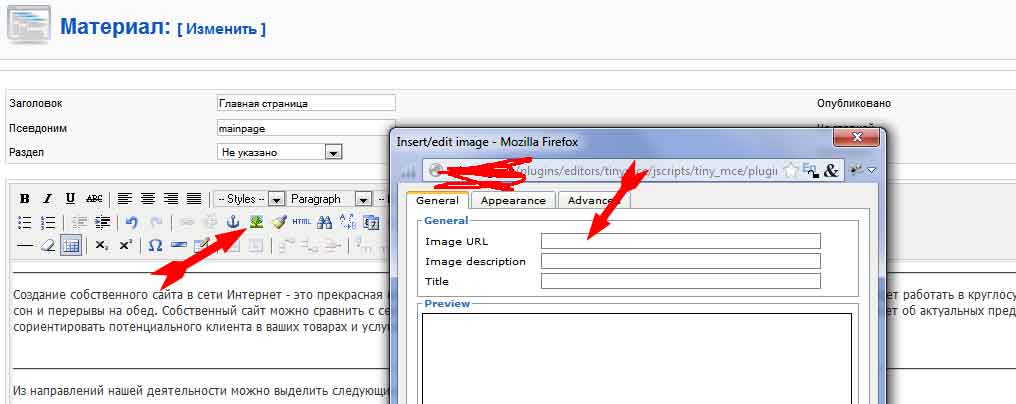Center align text in the editor
This screenshot has width=1016, height=404.
tap(148, 199)
